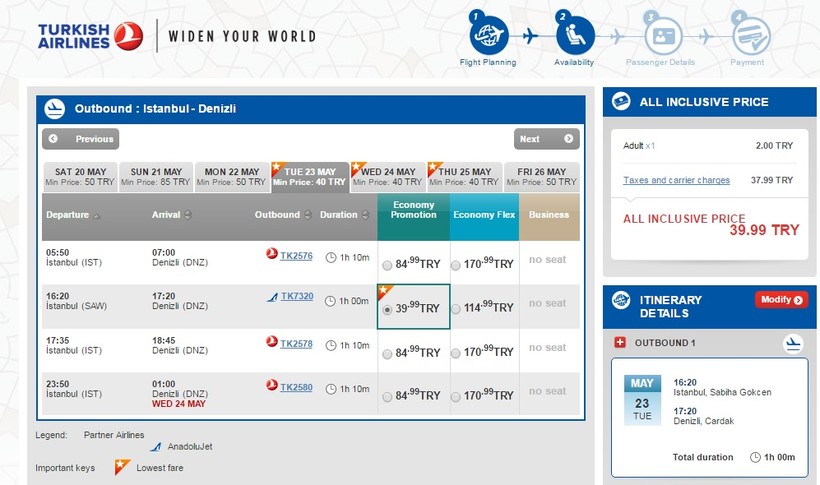Click the Outbound 1 plane icon
This screenshot has height=485, width=820.
(x=793, y=344)
